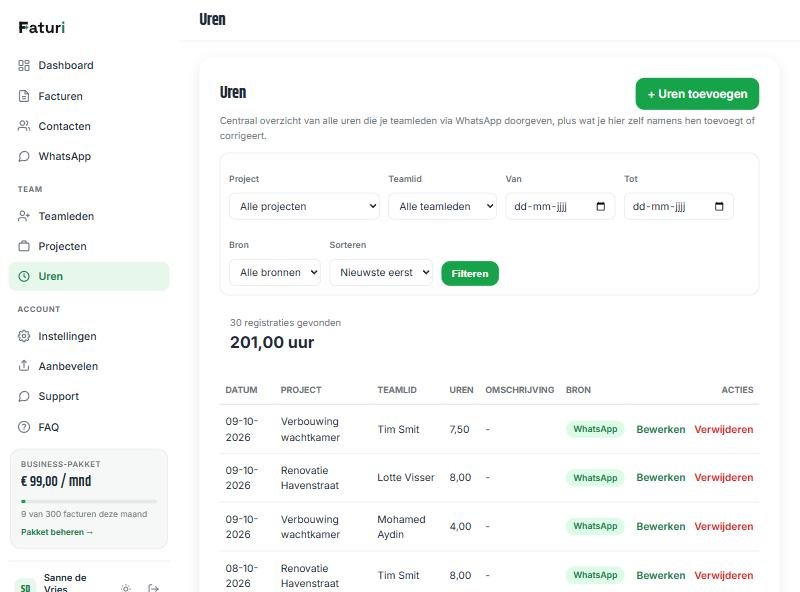Open the Projecten page
This screenshot has width=800, height=592.
click(89, 246)
